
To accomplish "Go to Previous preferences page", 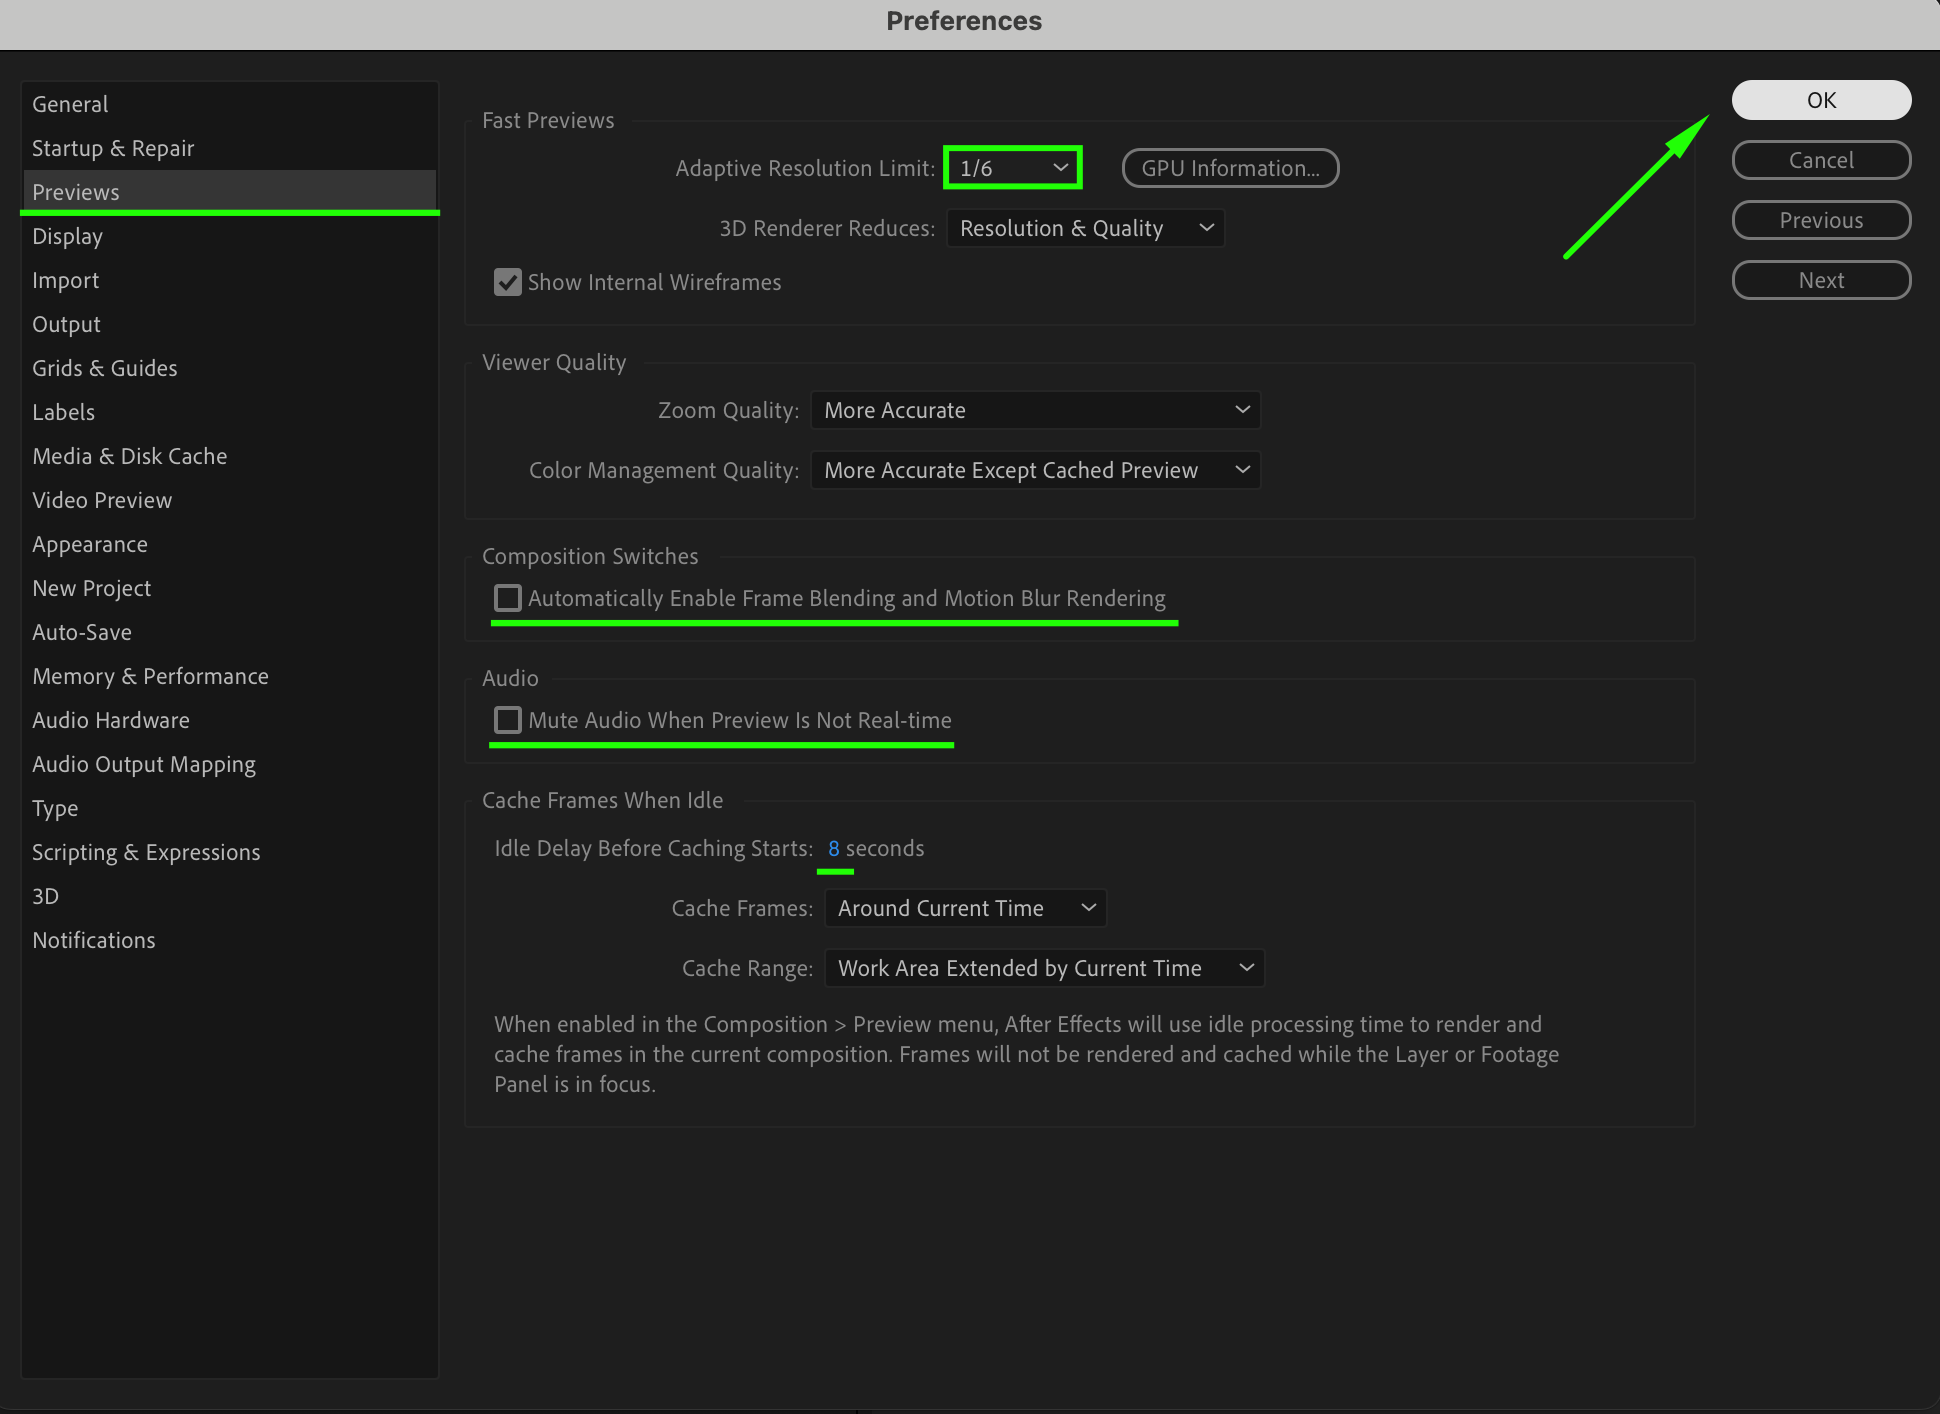I will coord(1820,221).
